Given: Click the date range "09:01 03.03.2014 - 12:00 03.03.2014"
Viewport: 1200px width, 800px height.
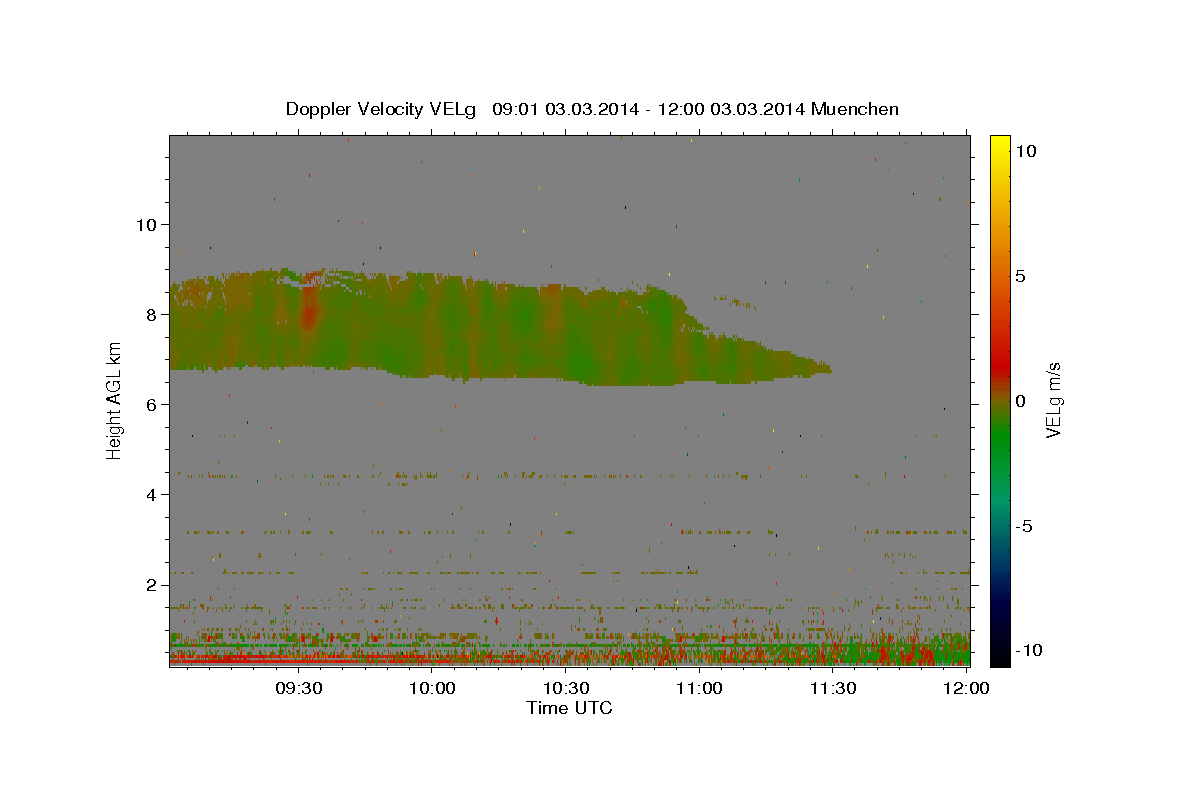Looking at the screenshot, I should pos(649,109).
